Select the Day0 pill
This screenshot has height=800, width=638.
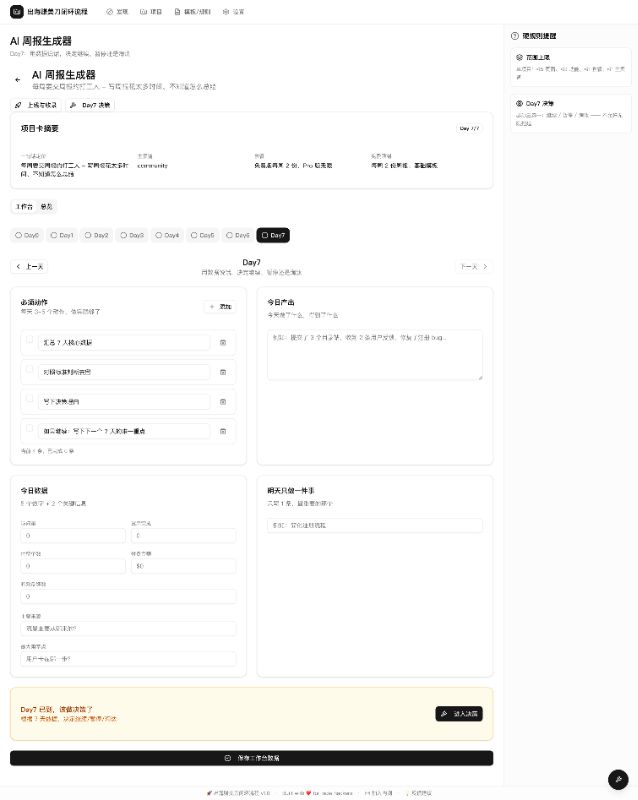[27, 235]
